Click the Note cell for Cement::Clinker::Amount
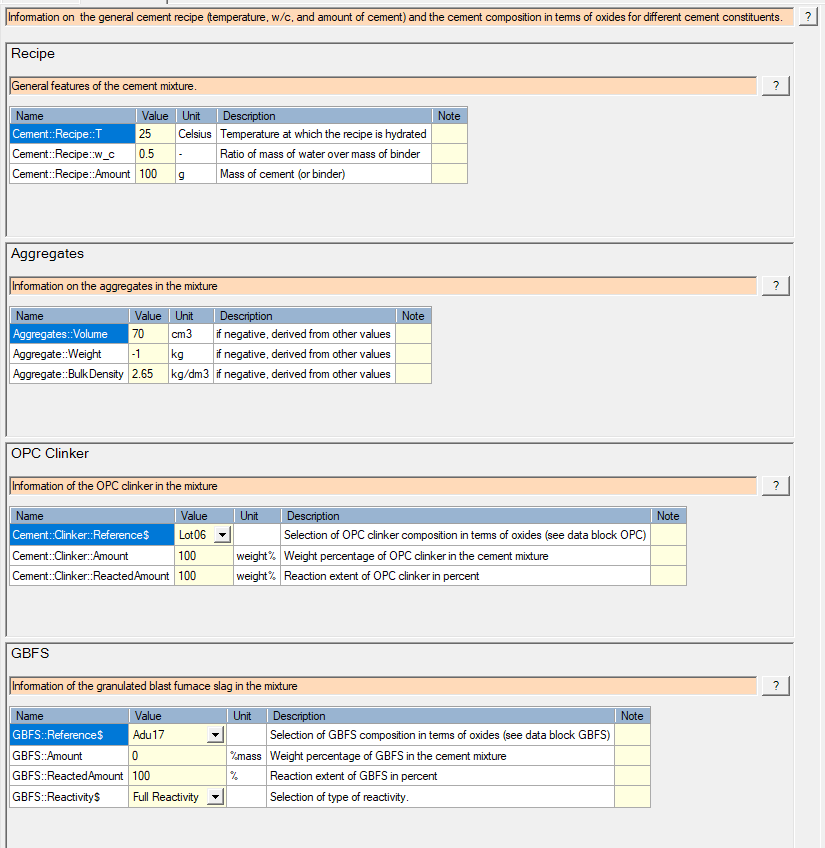Image resolution: width=825 pixels, height=848 pixels. tap(668, 556)
